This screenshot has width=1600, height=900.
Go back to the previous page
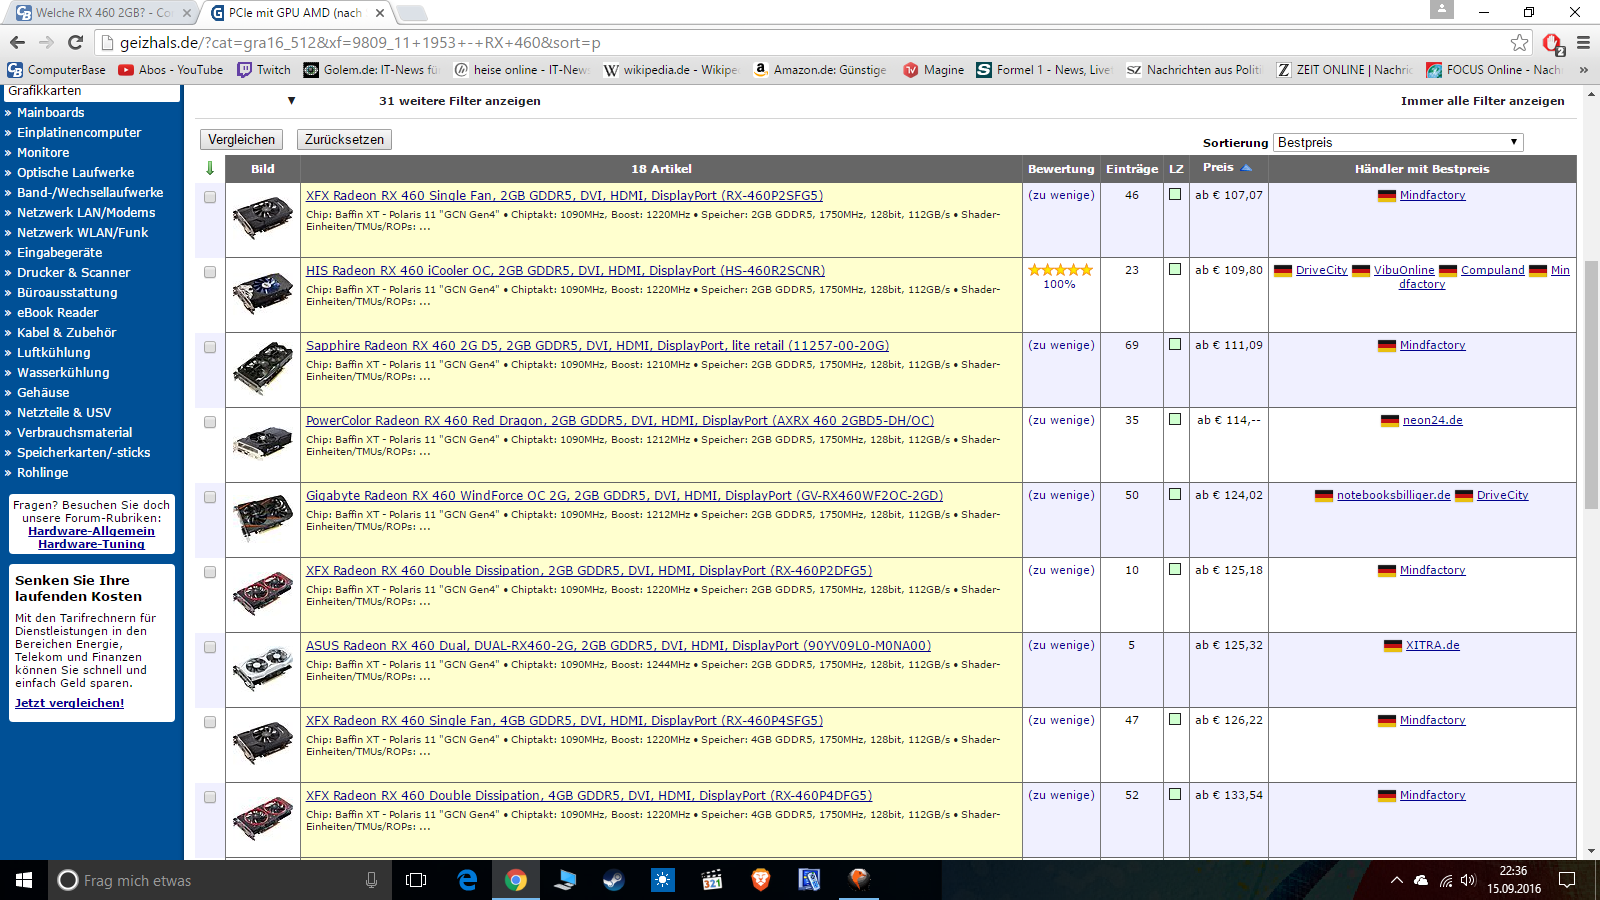point(17,42)
